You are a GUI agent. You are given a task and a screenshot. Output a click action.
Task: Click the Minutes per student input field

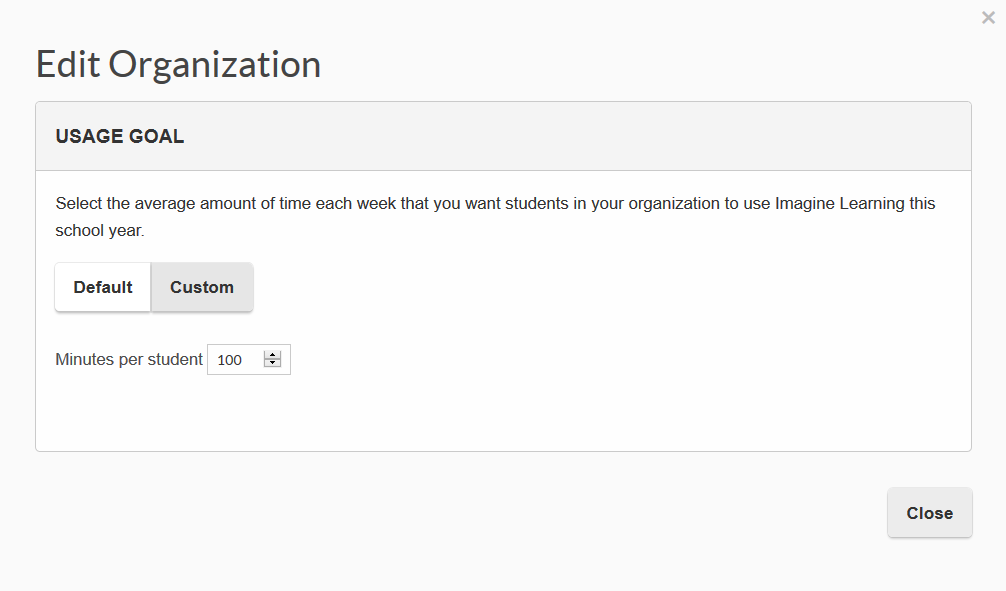(236, 360)
